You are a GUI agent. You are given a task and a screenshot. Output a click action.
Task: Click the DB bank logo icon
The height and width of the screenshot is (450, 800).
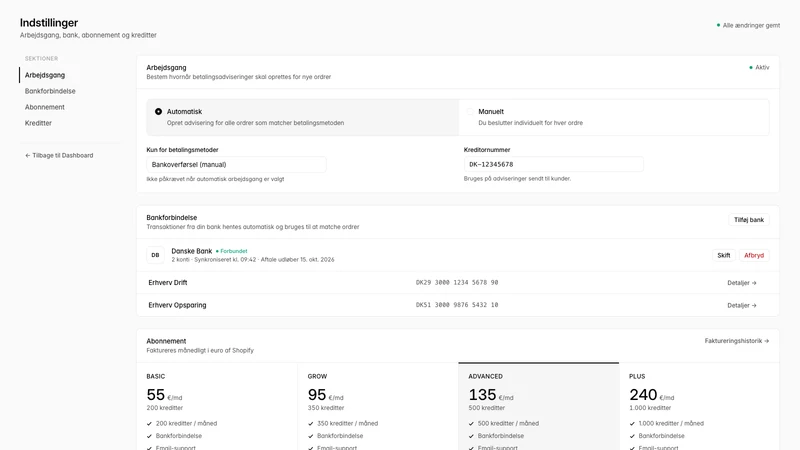coord(155,255)
